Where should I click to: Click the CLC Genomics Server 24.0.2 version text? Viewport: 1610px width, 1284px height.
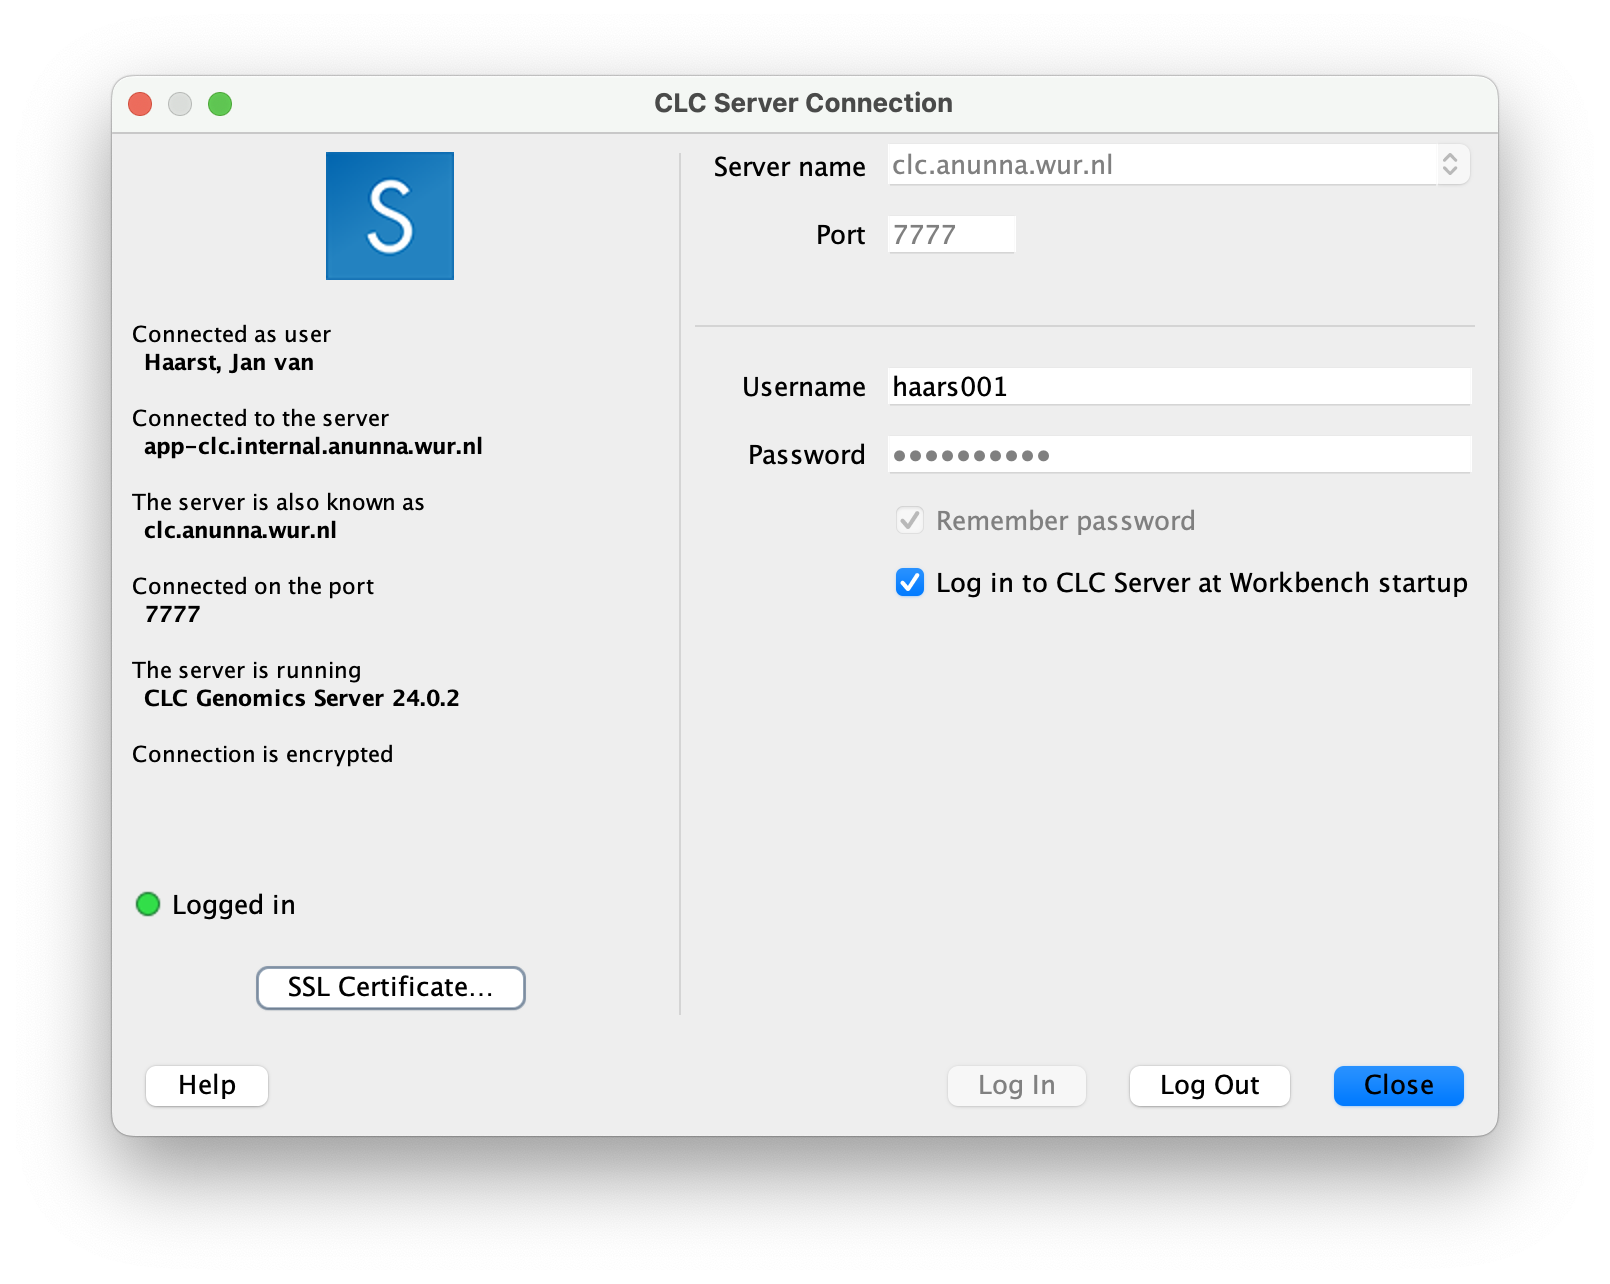pyautogui.click(x=302, y=698)
